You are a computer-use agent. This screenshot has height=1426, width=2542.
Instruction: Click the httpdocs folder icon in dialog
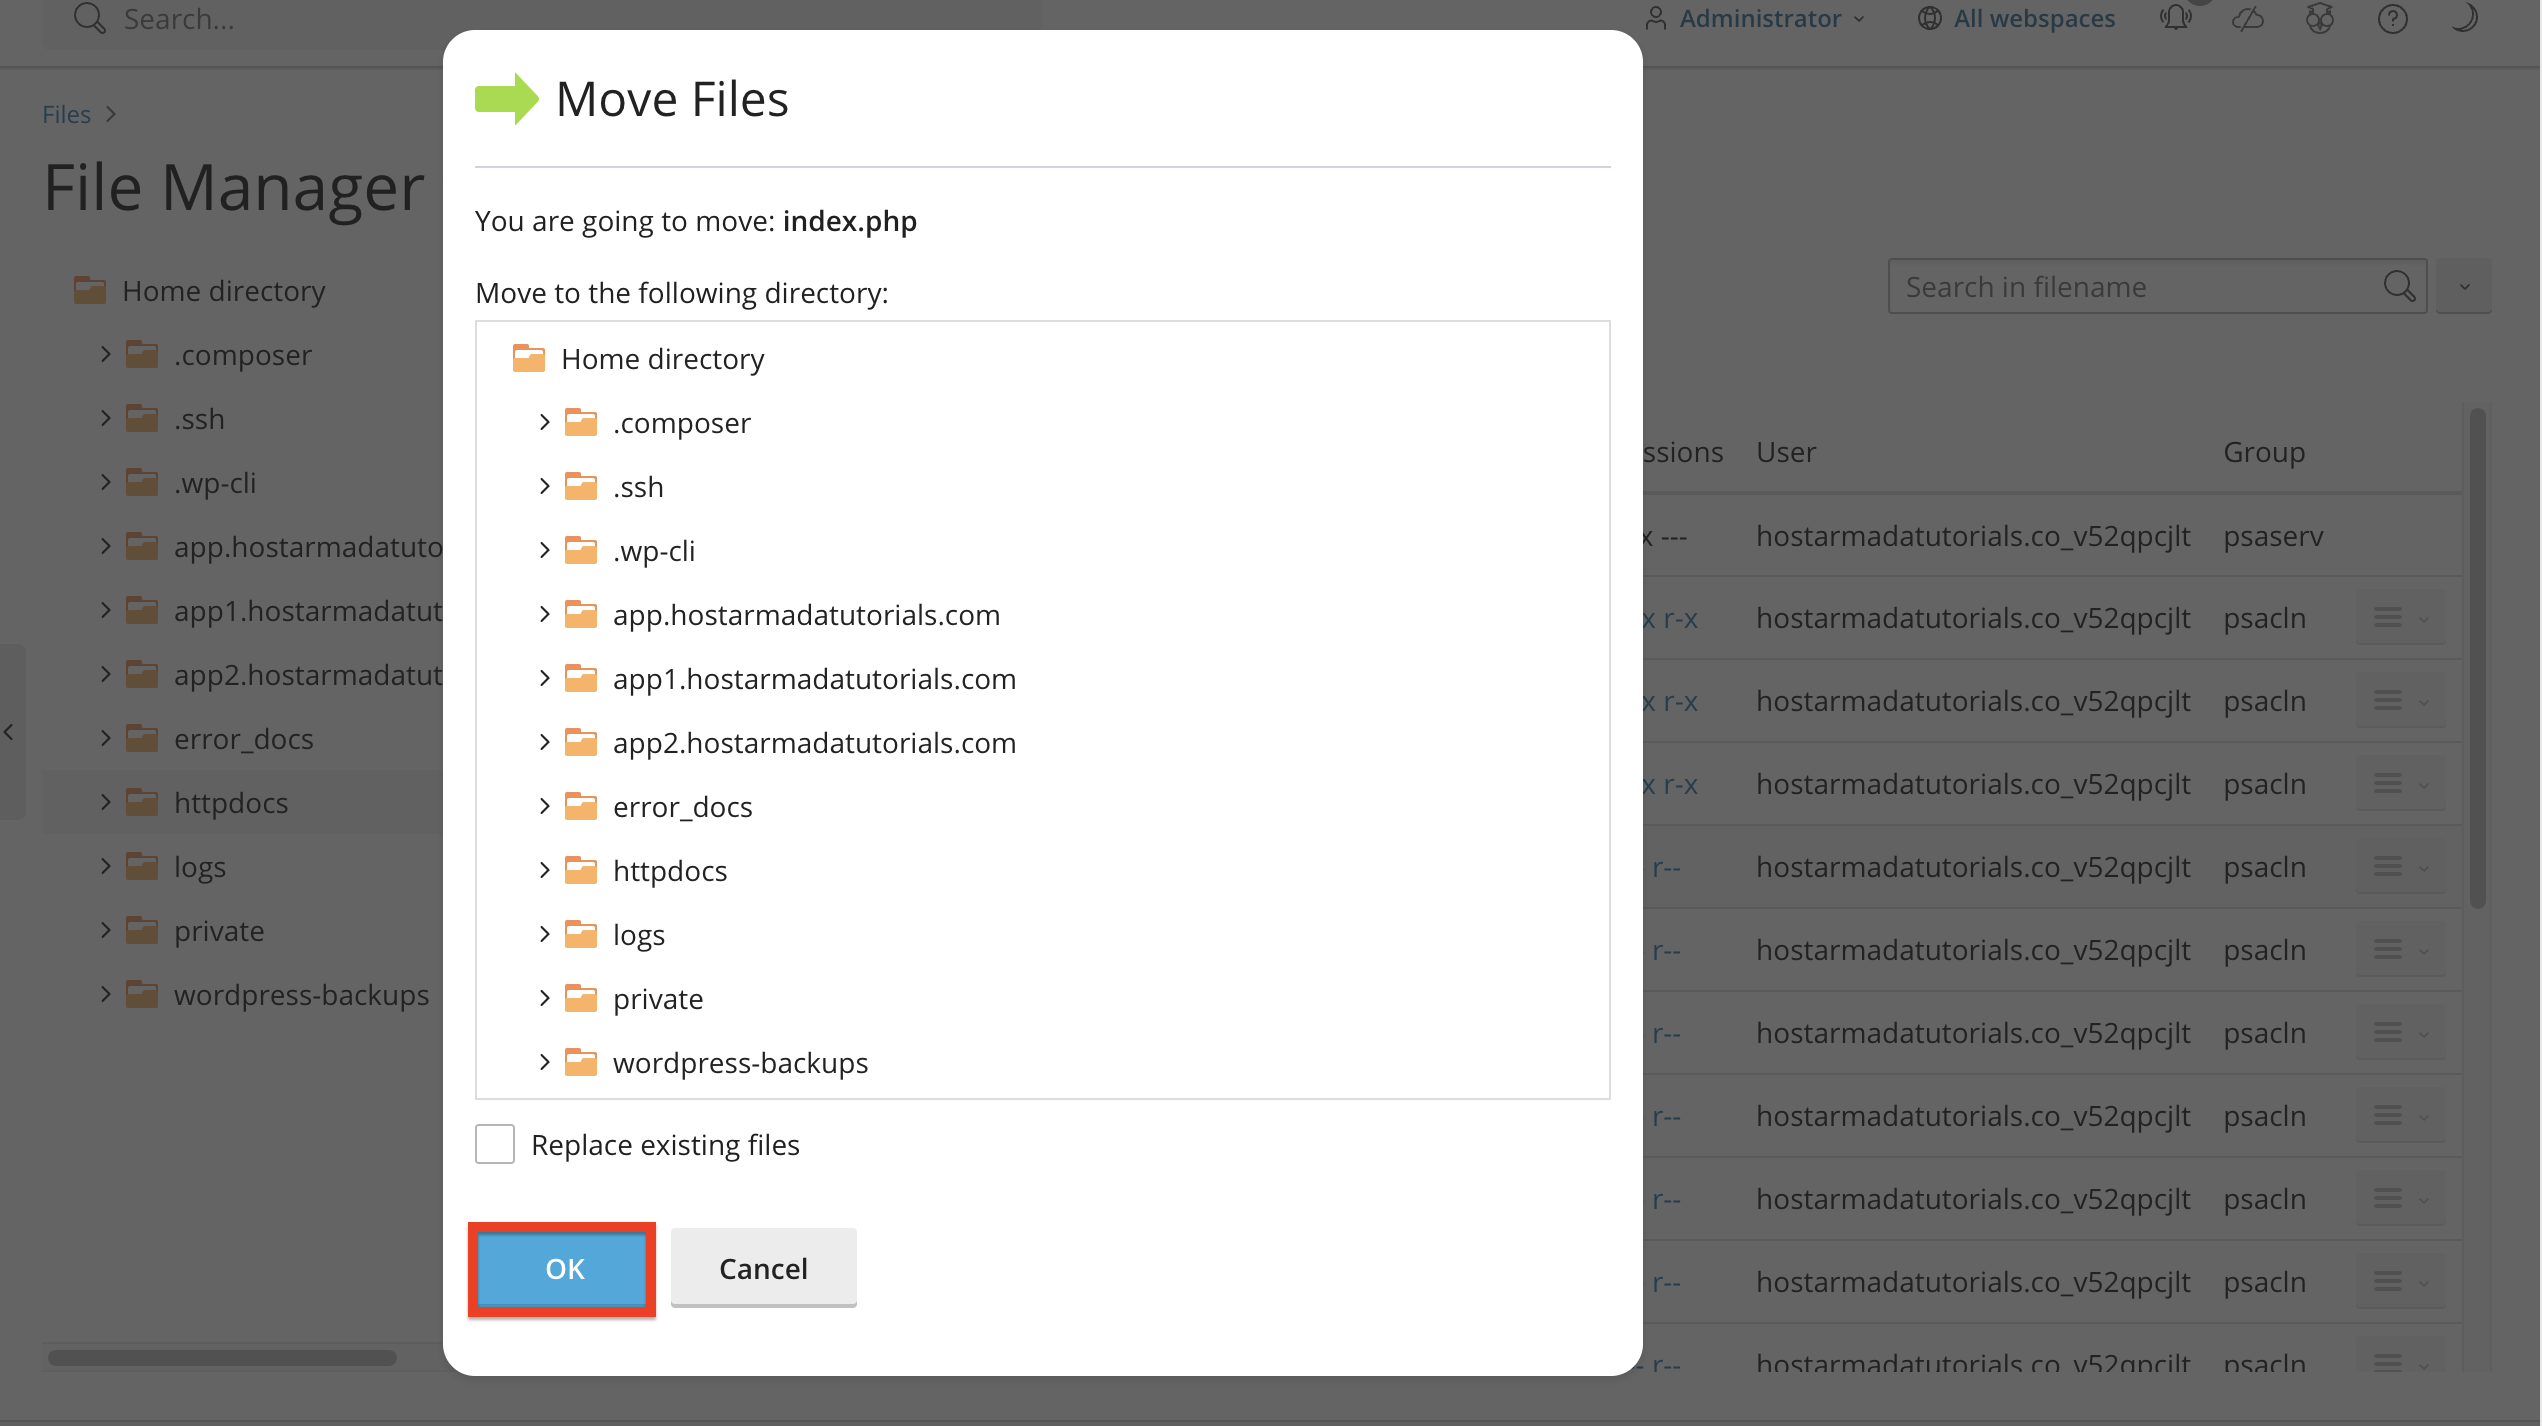coord(581,871)
